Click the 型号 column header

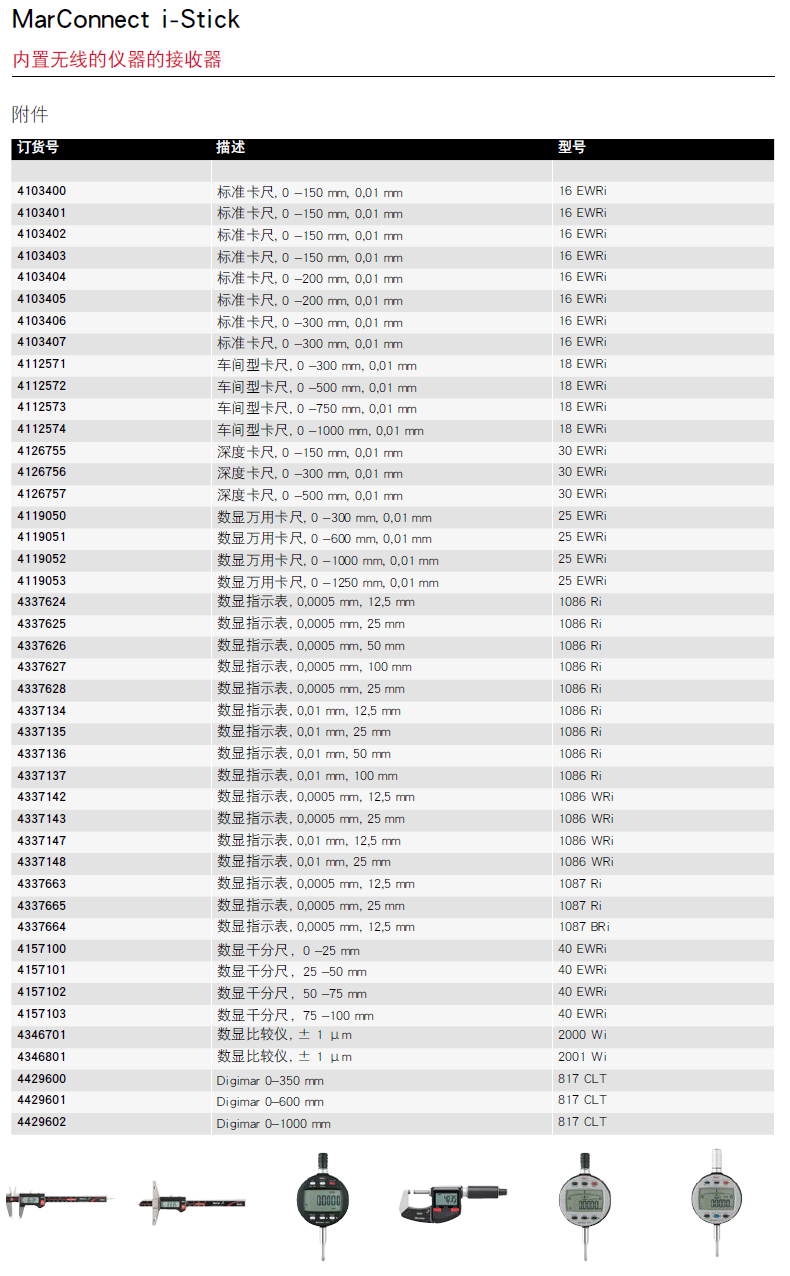(572, 148)
